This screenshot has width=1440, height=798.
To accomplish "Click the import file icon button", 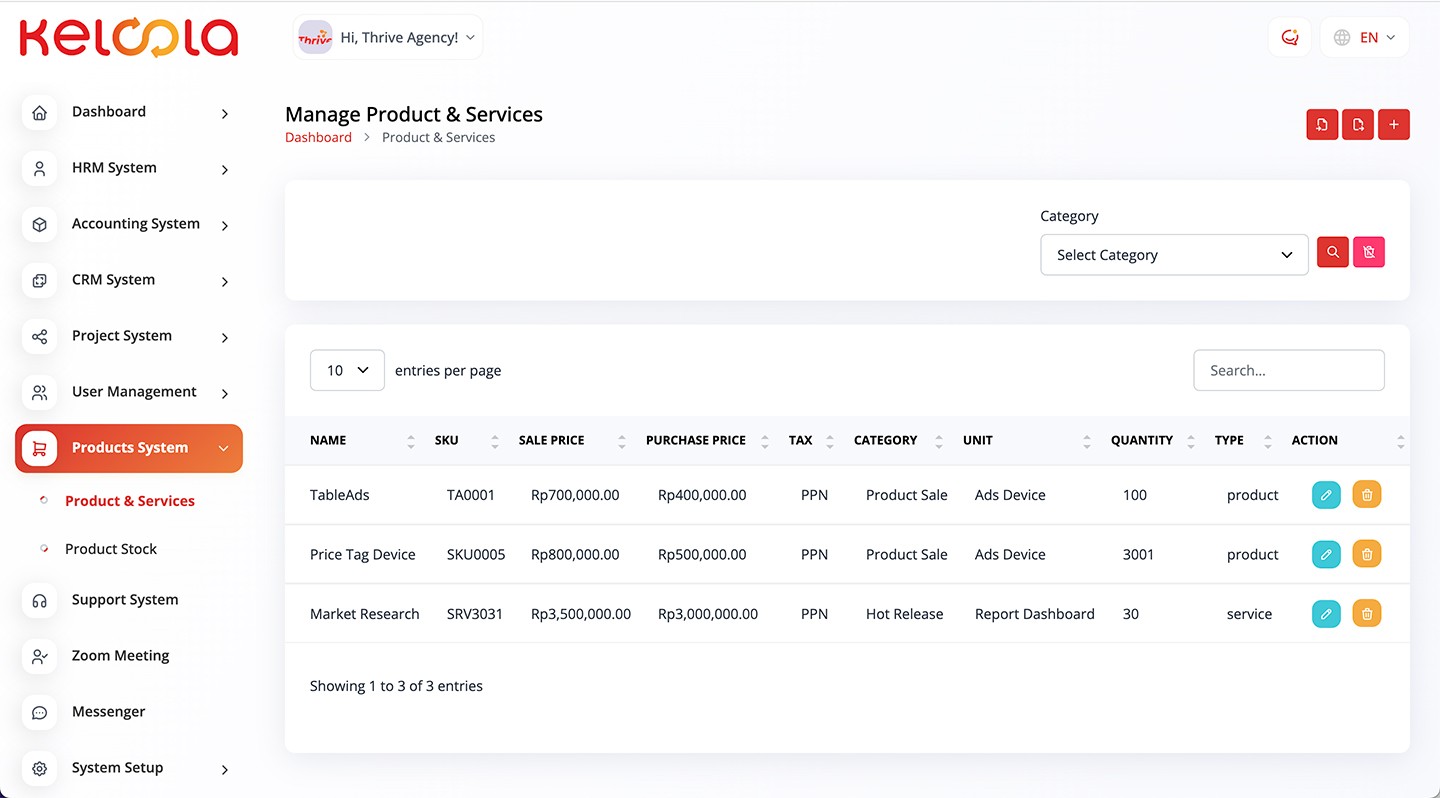I will (x=1322, y=125).
